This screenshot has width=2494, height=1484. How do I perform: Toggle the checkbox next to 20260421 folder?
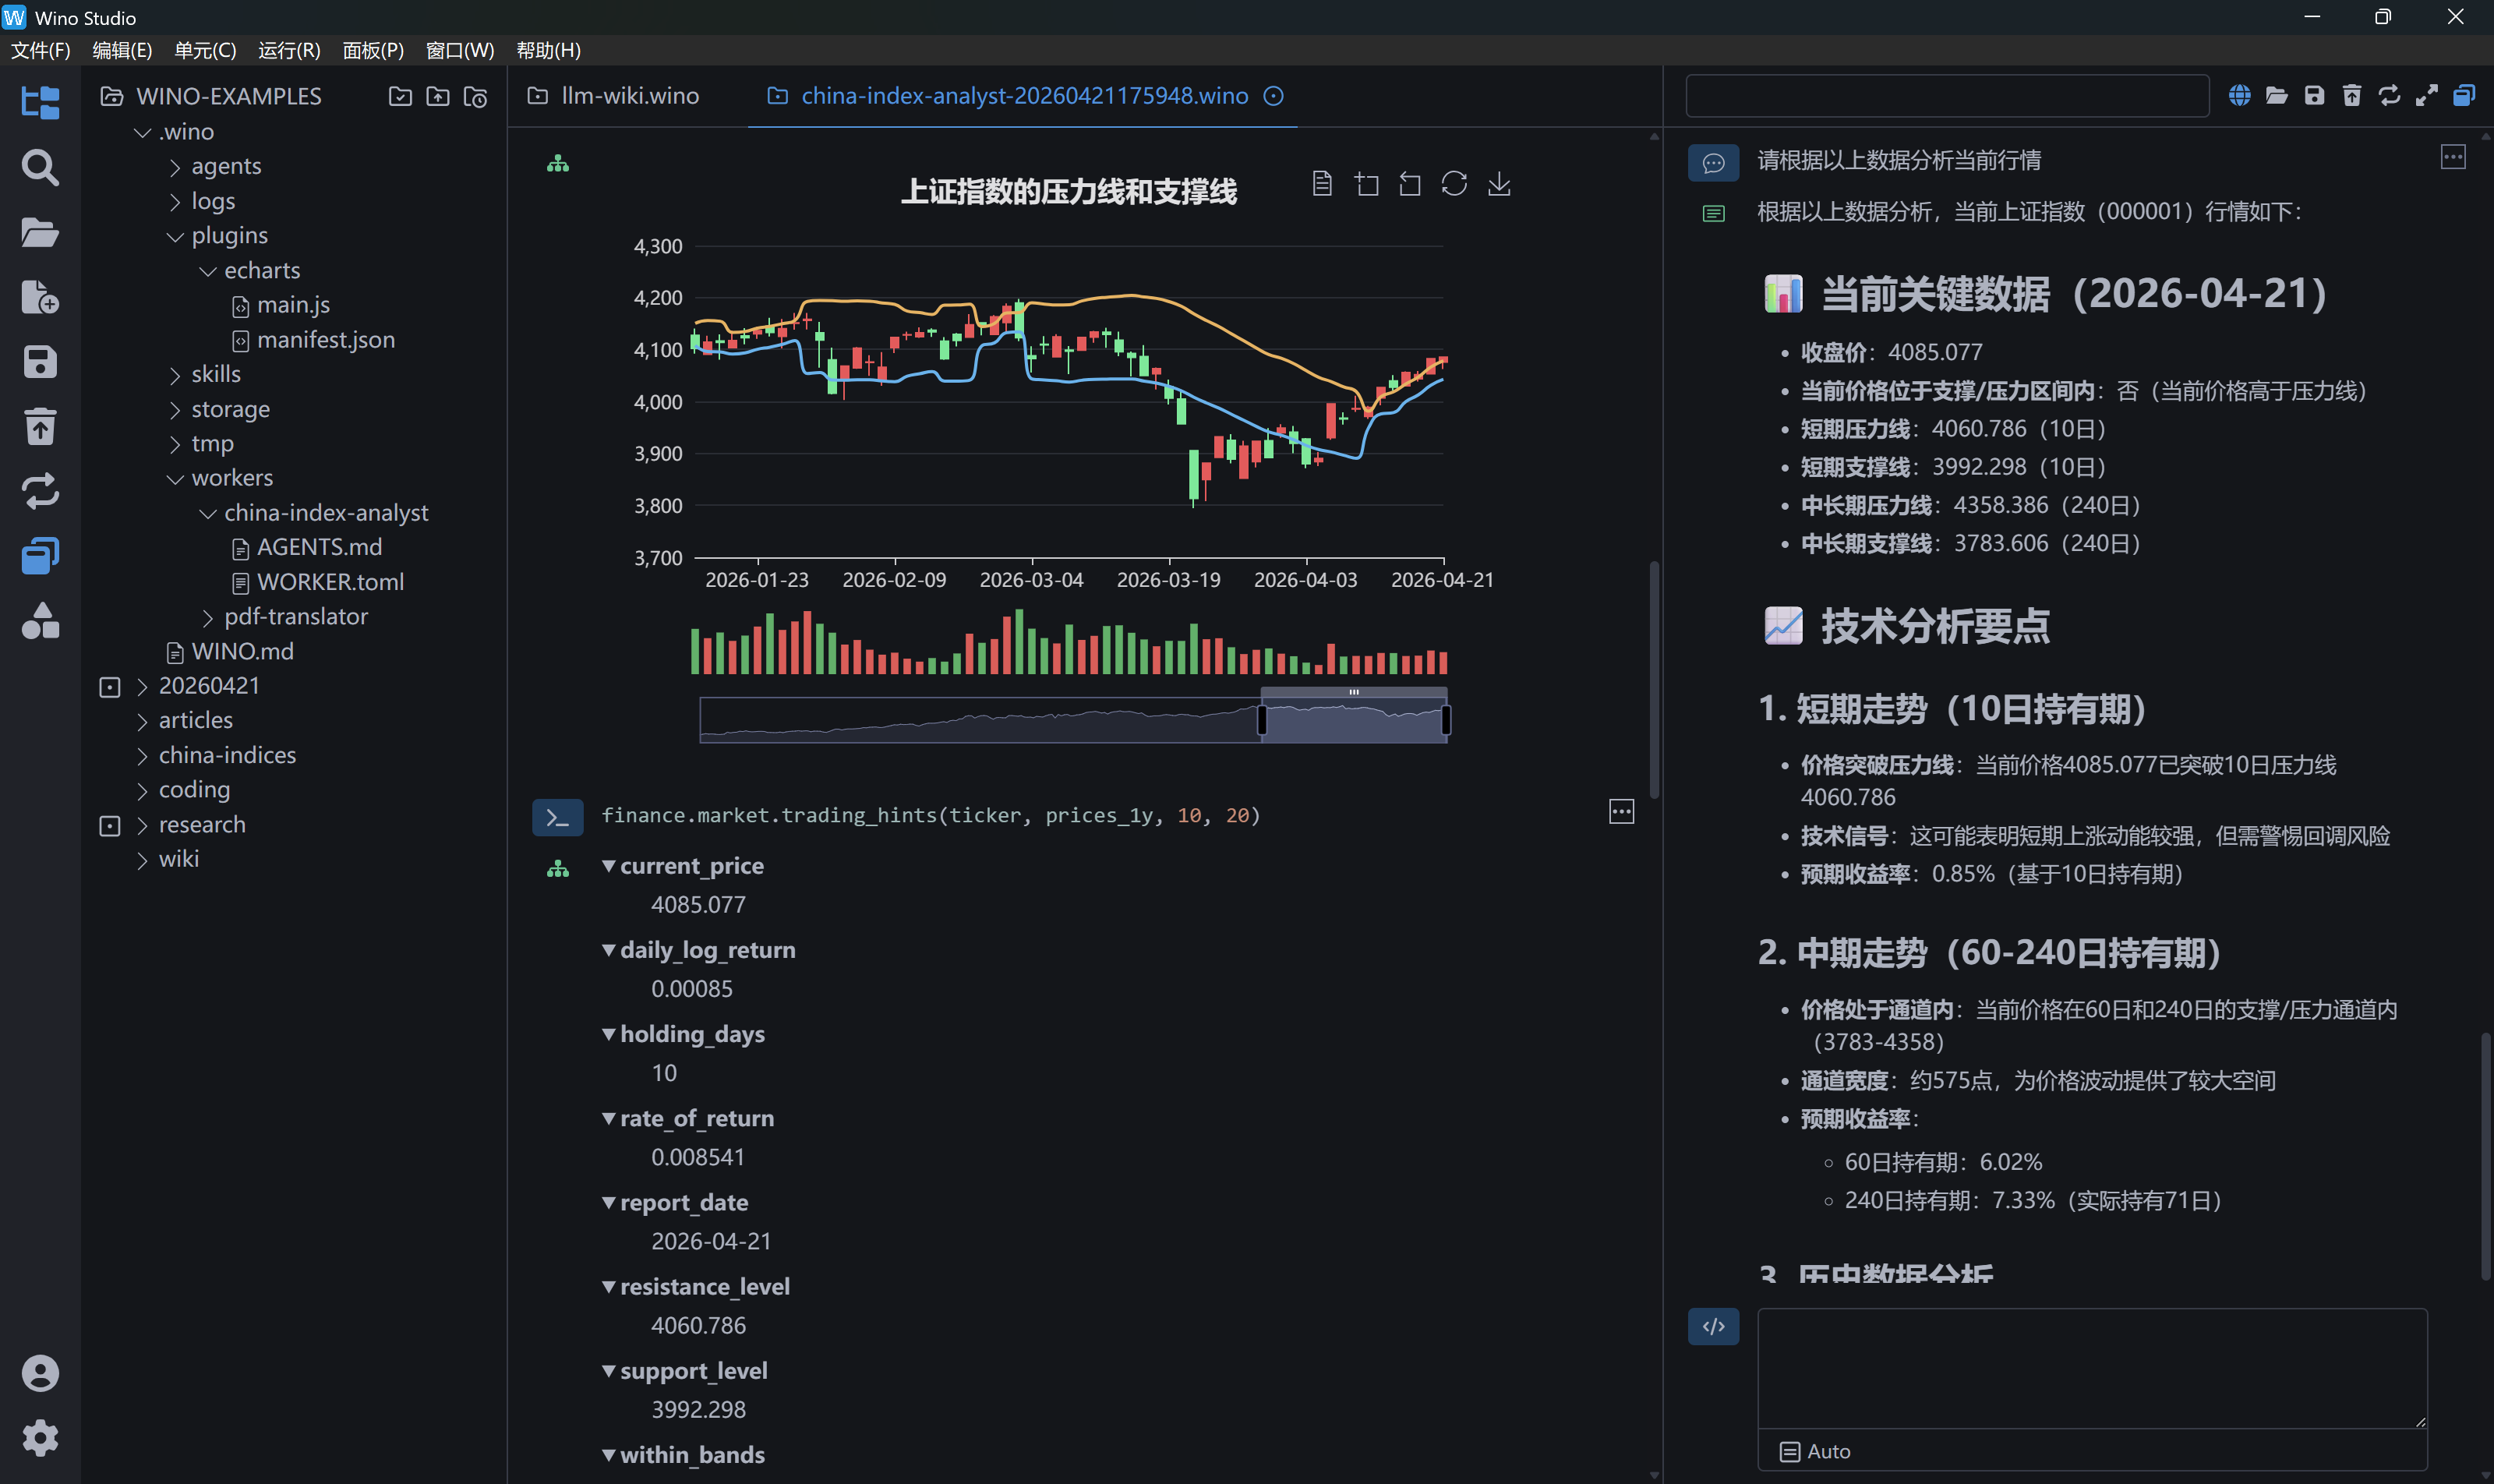tap(110, 687)
